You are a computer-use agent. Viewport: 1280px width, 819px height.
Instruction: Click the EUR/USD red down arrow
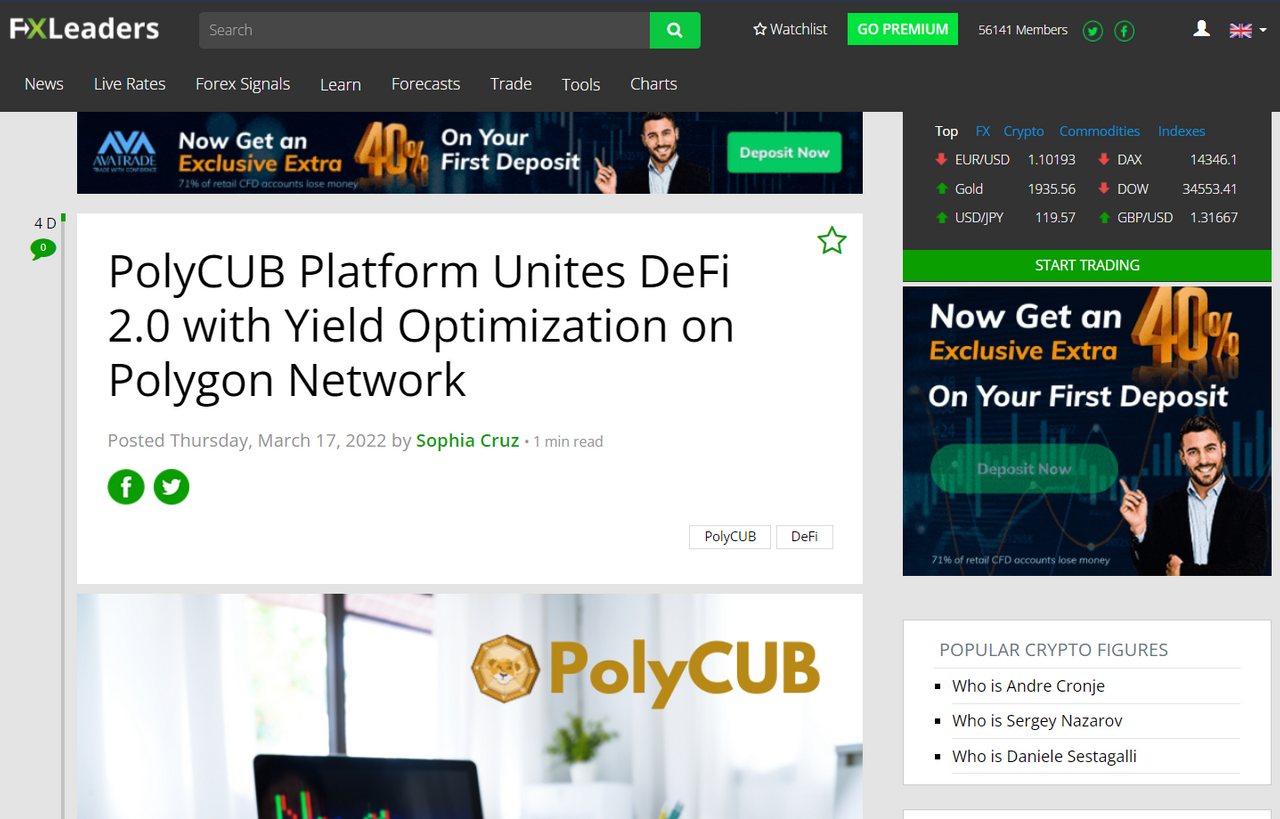pos(941,159)
